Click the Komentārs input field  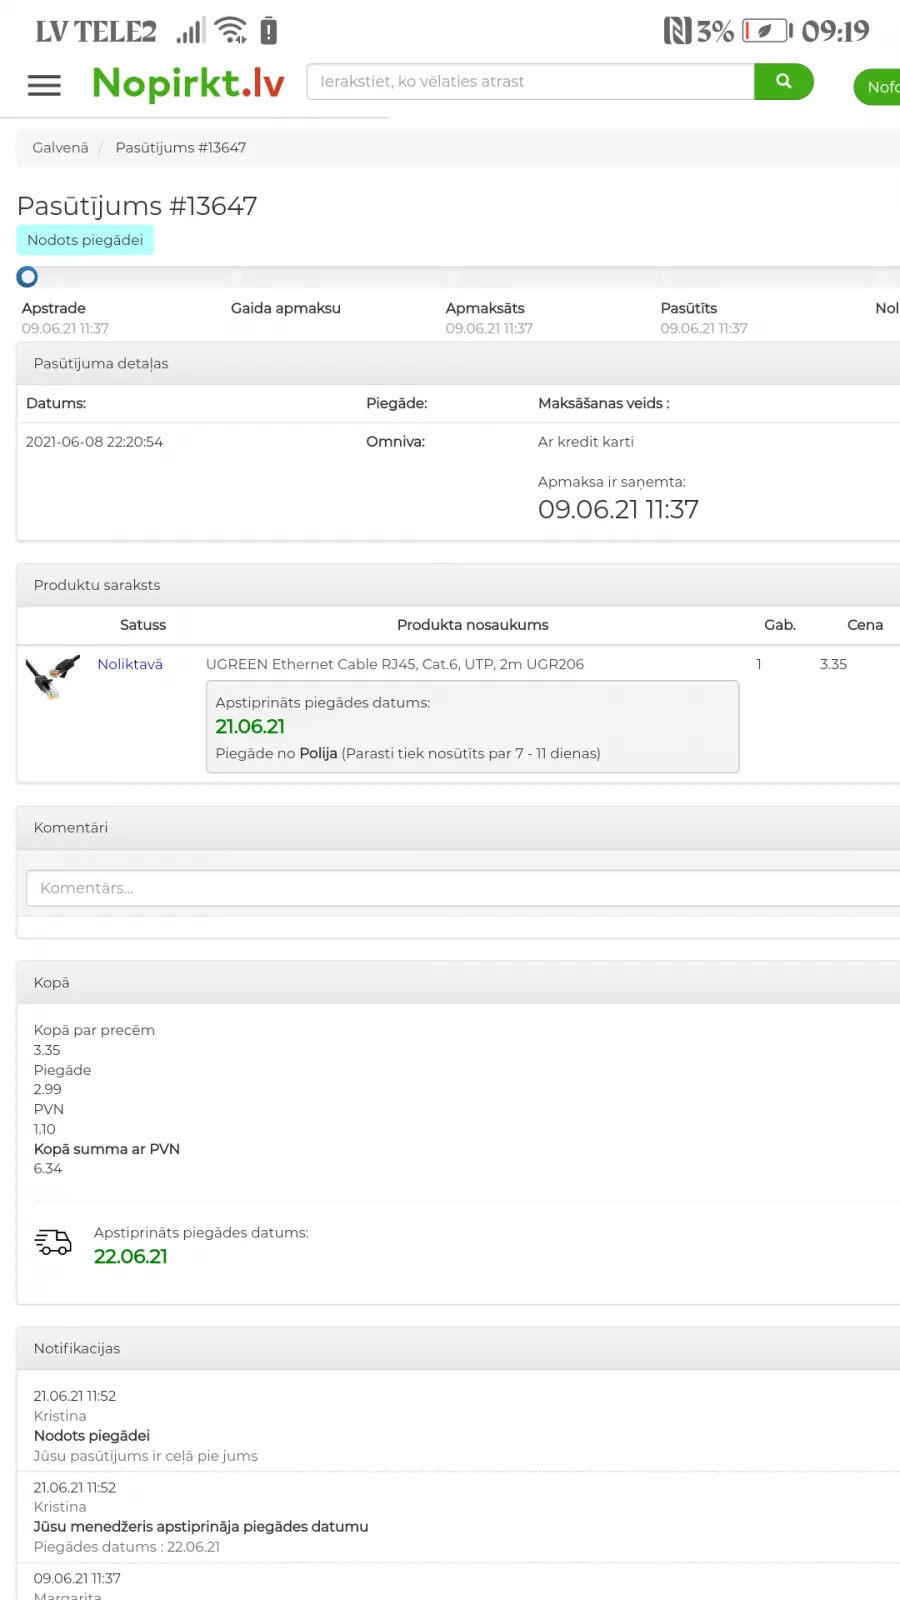tap(463, 888)
